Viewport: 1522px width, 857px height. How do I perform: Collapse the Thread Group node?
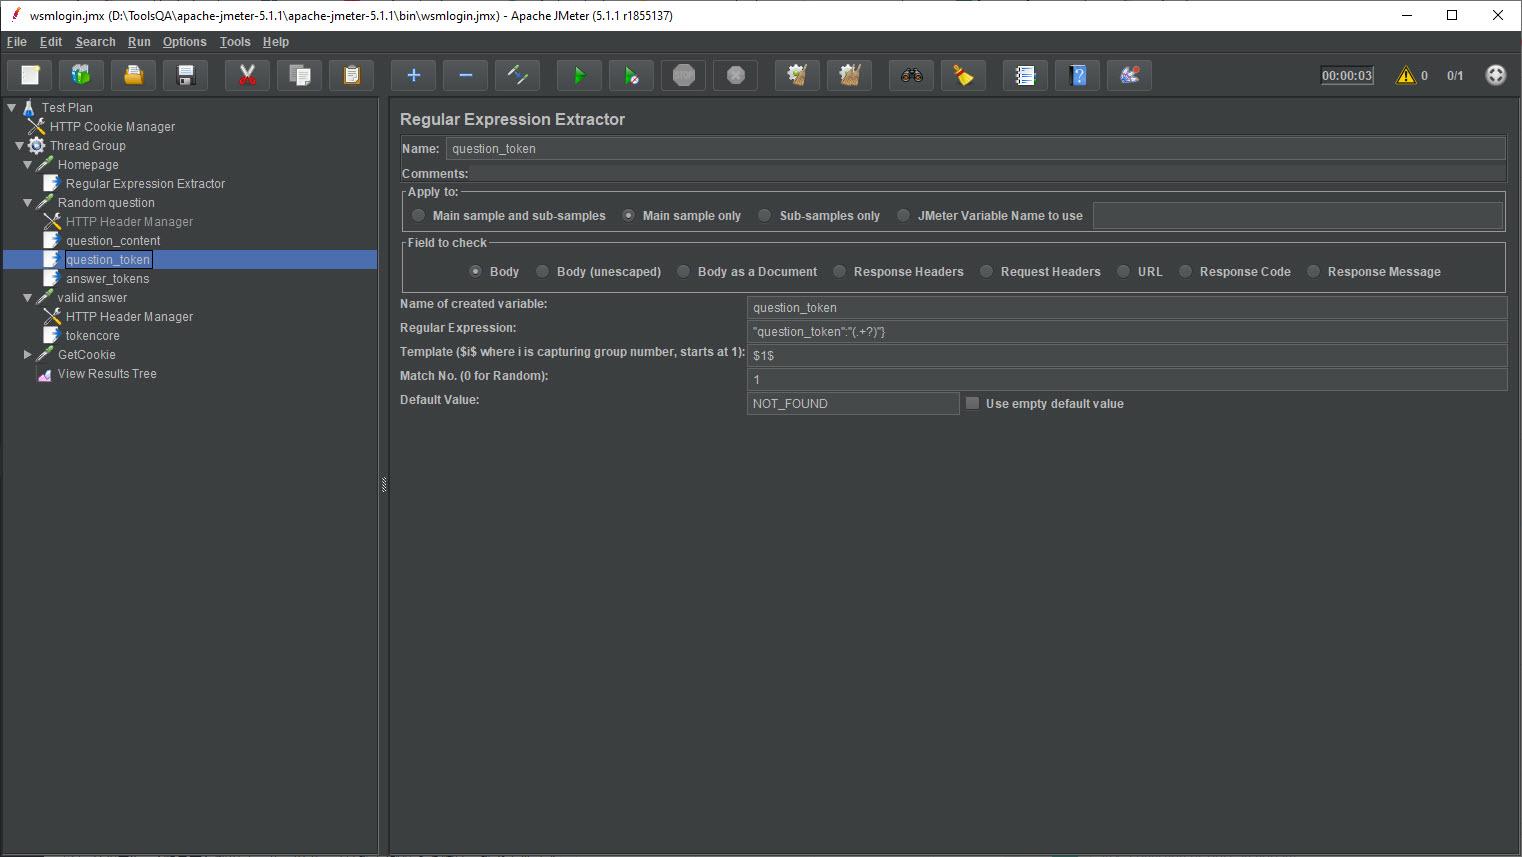point(19,146)
